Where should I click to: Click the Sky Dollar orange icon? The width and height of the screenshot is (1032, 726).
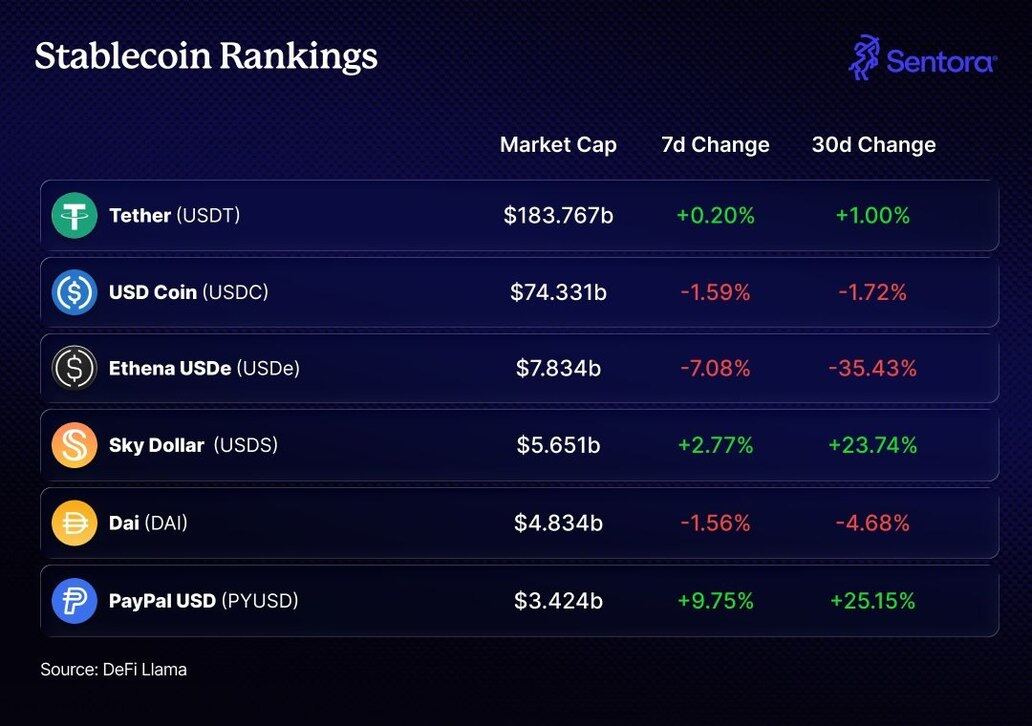click(x=74, y=445)
